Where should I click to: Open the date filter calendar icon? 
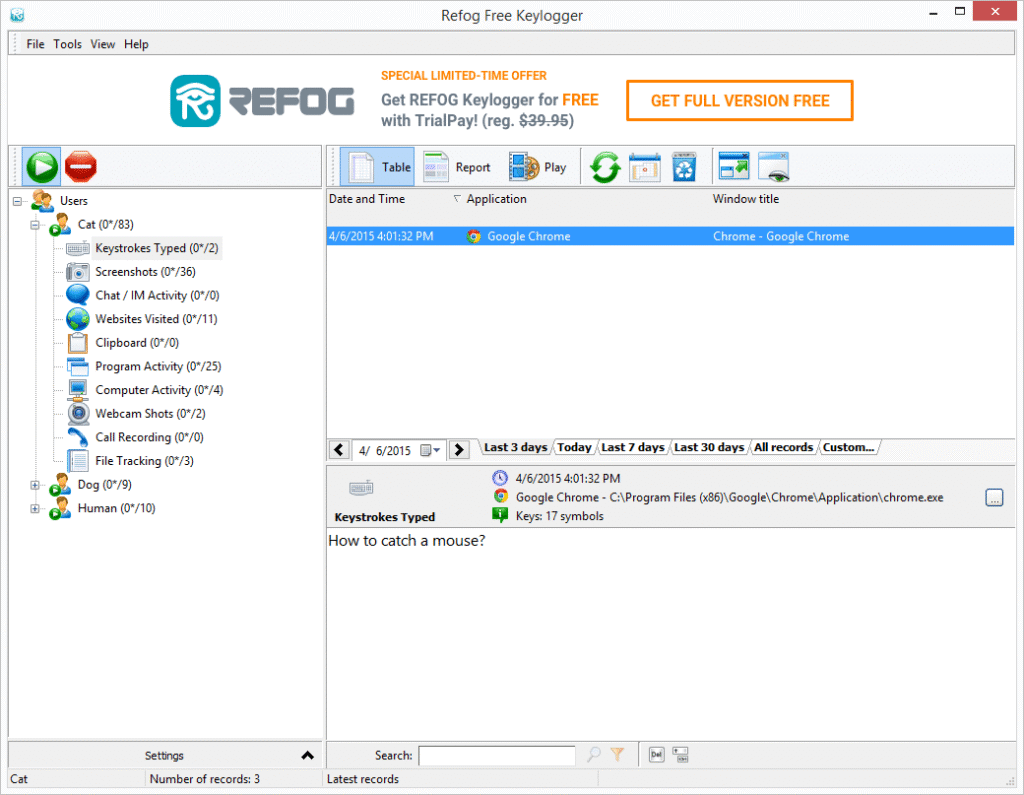(644, 166)
